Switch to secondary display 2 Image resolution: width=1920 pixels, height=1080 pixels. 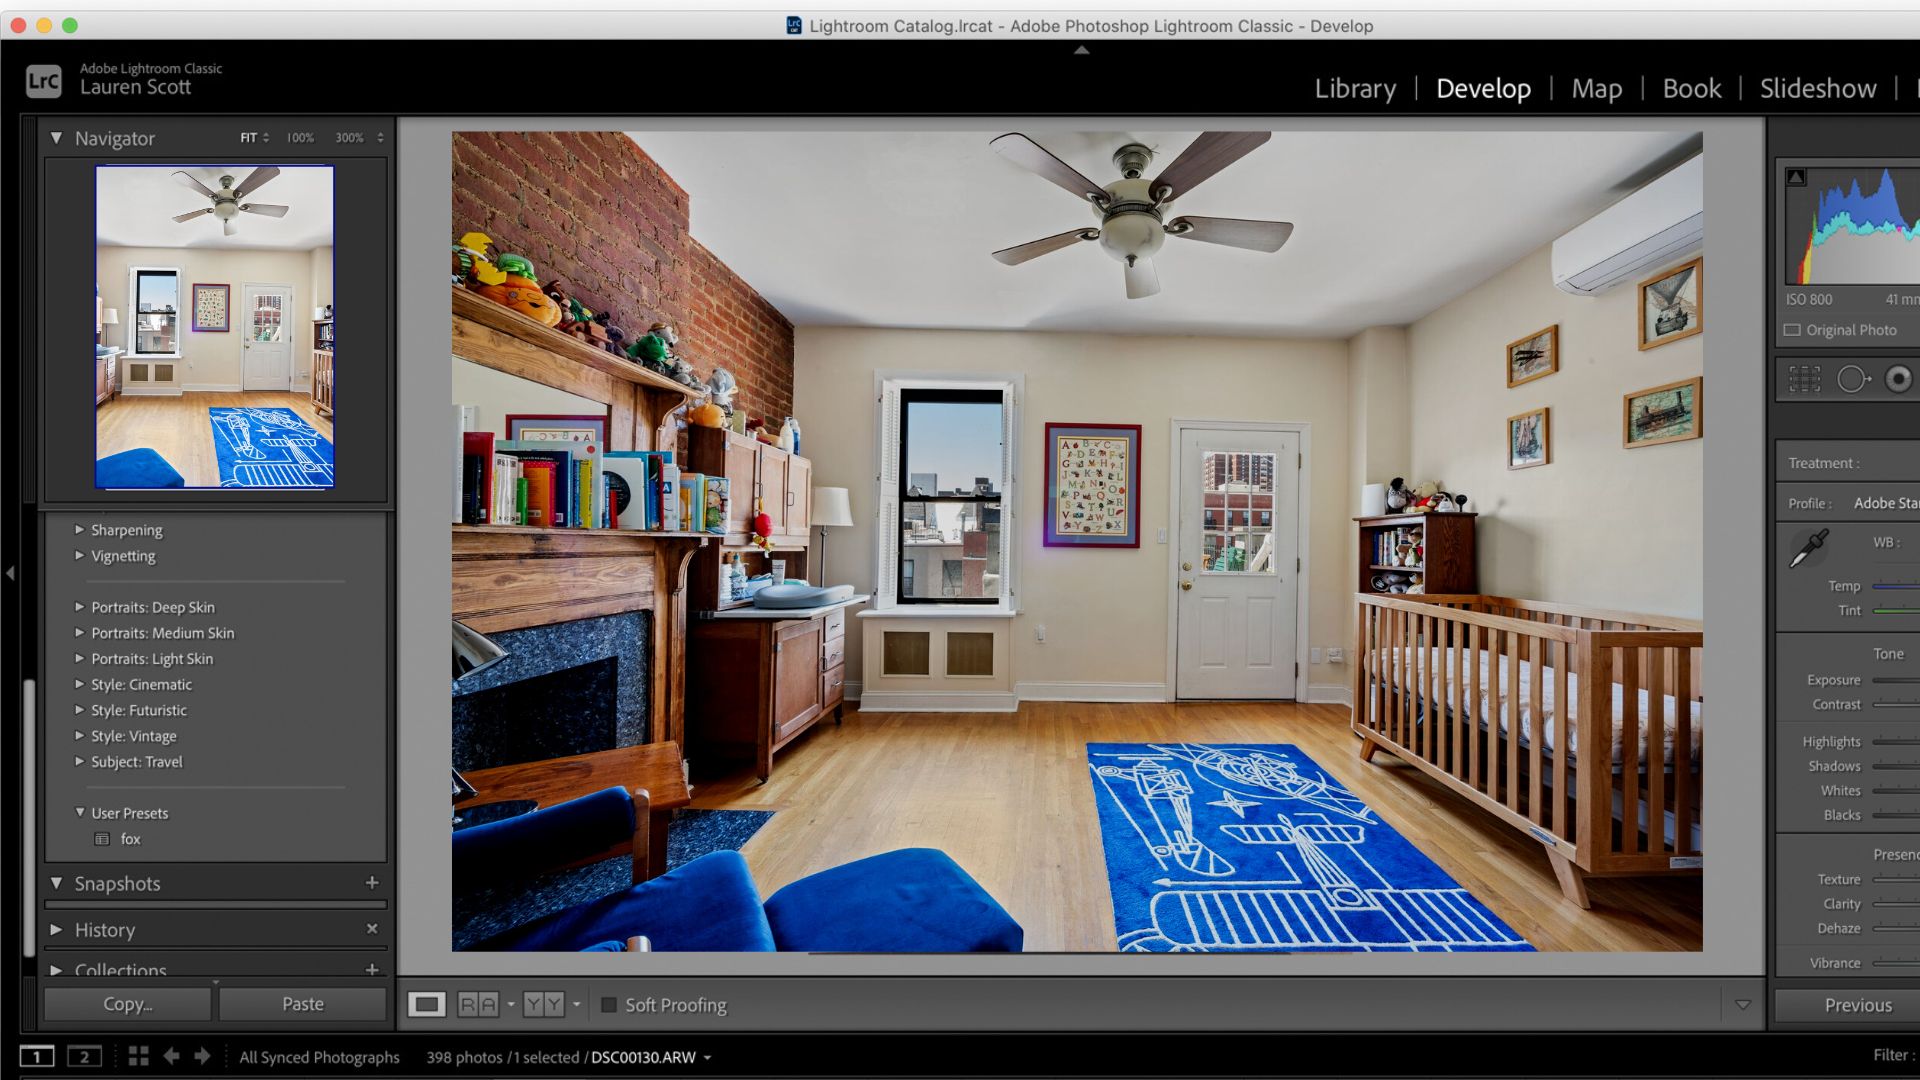coord(84,1056)
